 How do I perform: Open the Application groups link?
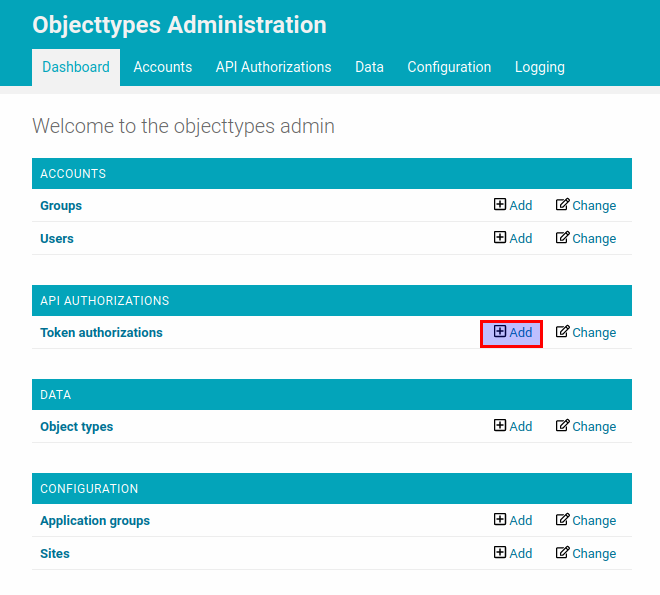tap(95, 521)
